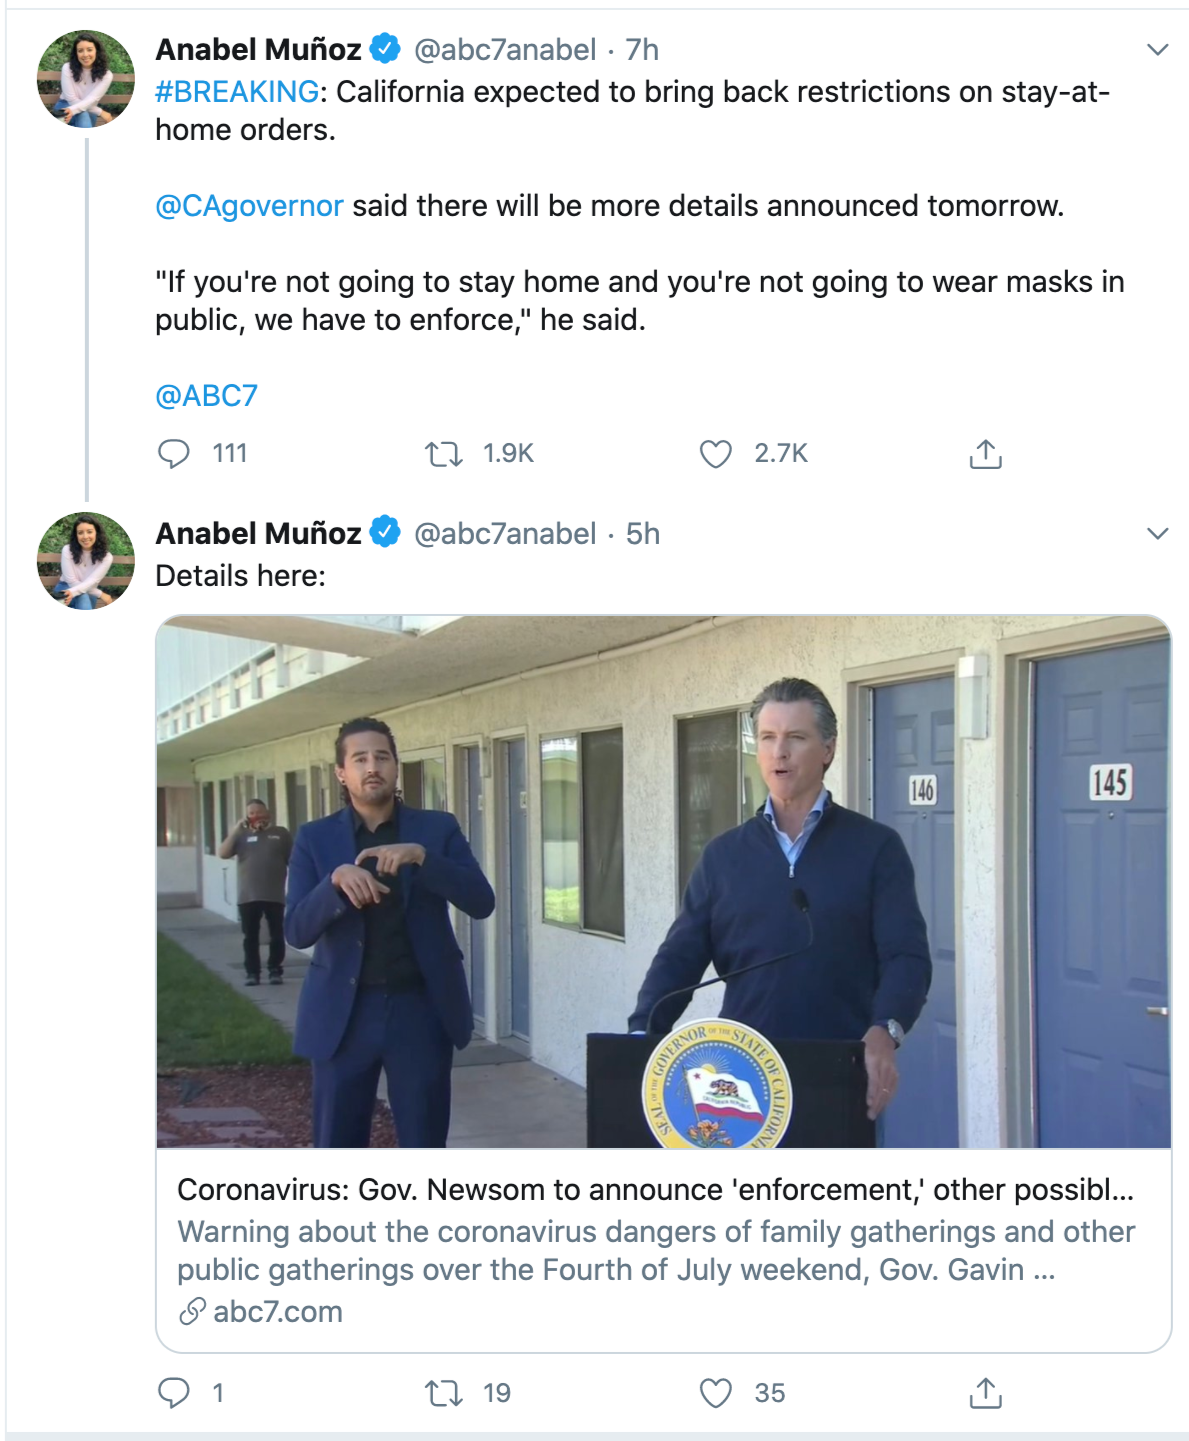Share the 'Details here' tweet
This screenshot has height=1441, width=1189.
[x=985, y=1392]
